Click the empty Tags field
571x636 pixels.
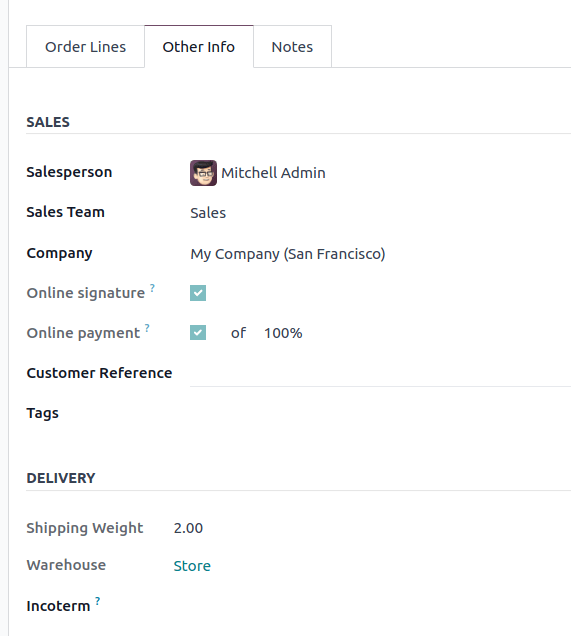[x=380, y=413]
